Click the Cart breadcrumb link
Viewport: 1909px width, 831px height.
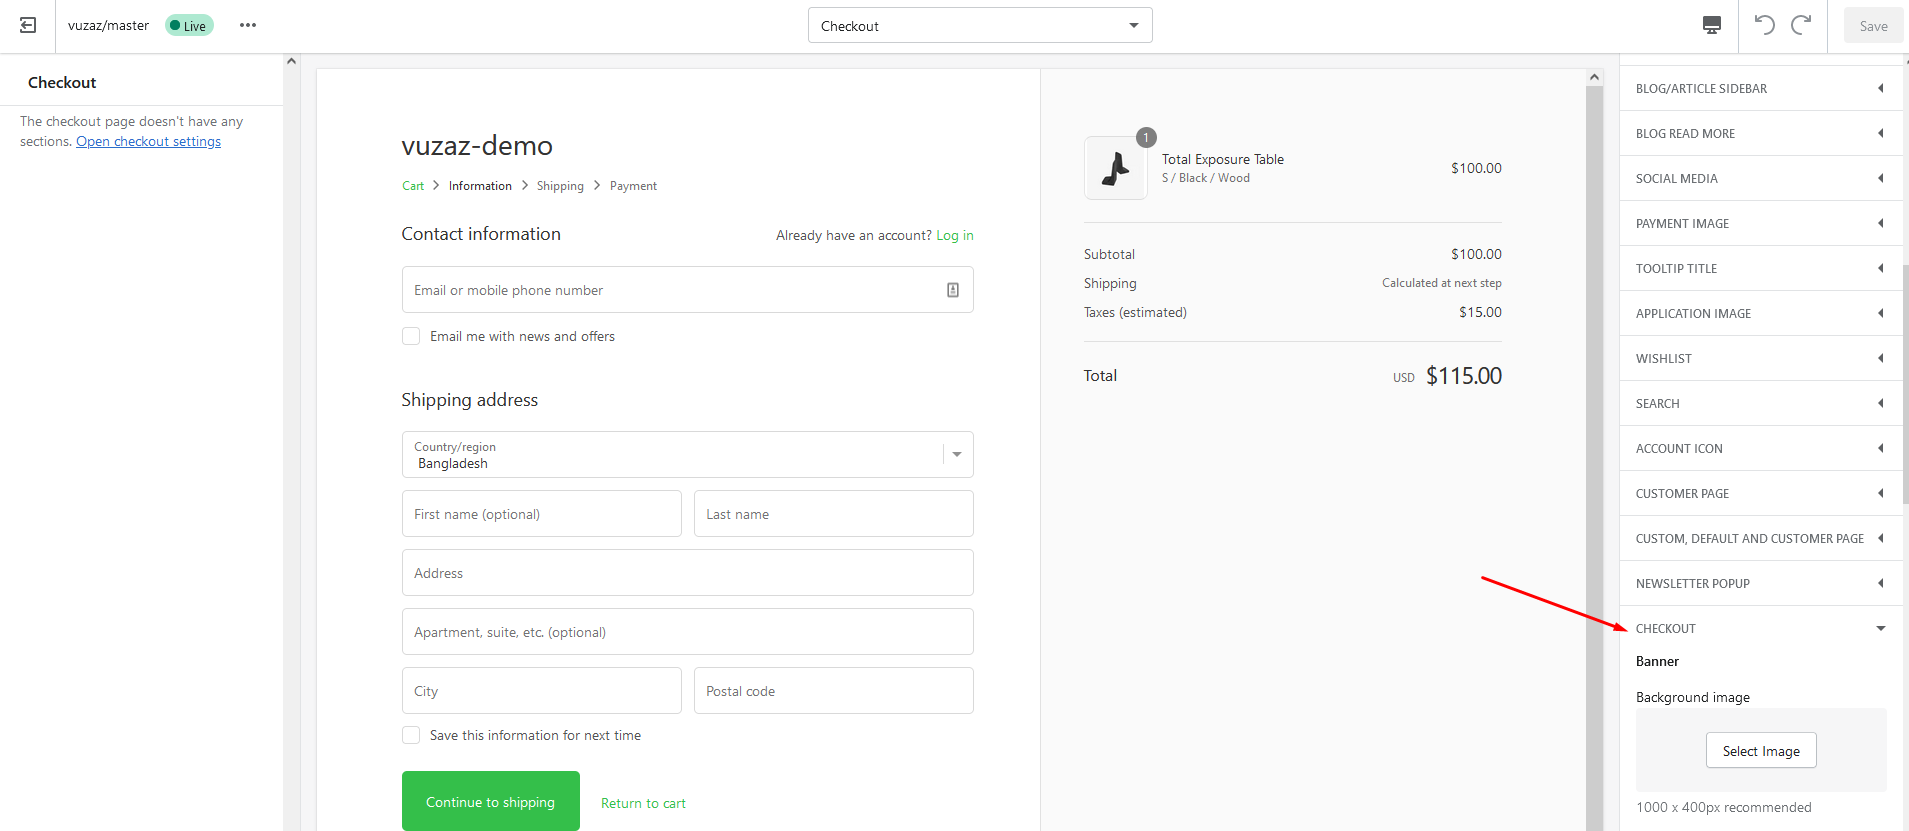[412, 186]
